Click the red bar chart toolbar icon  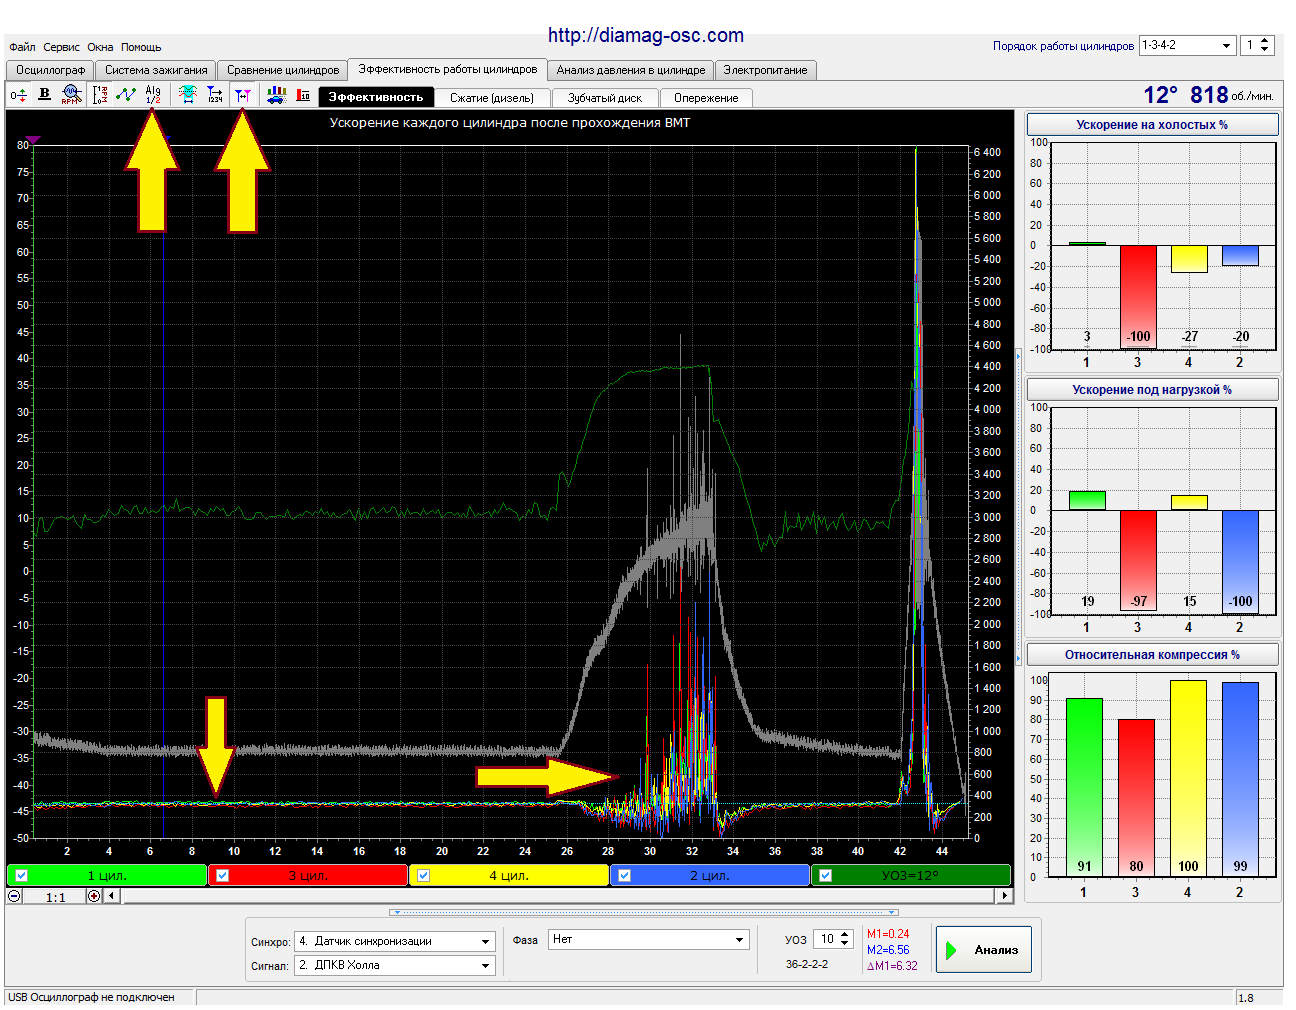click(x=303, y=95)
